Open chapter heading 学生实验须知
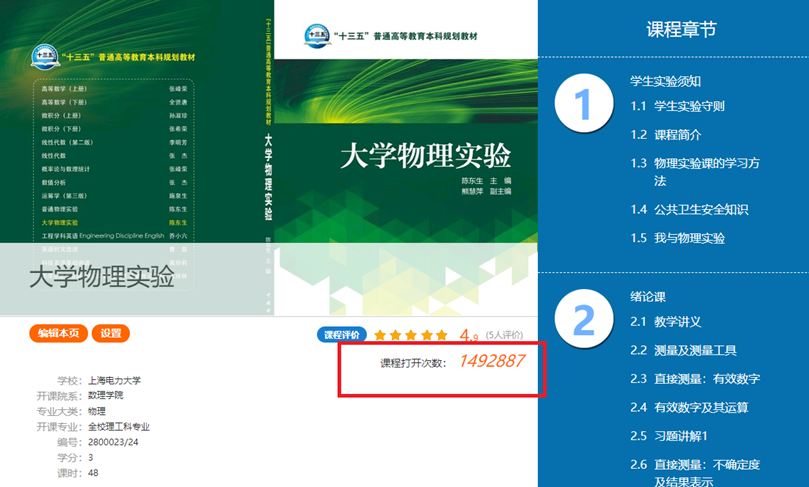This screenshot has width=809, height=487. (x=665, y=81)
